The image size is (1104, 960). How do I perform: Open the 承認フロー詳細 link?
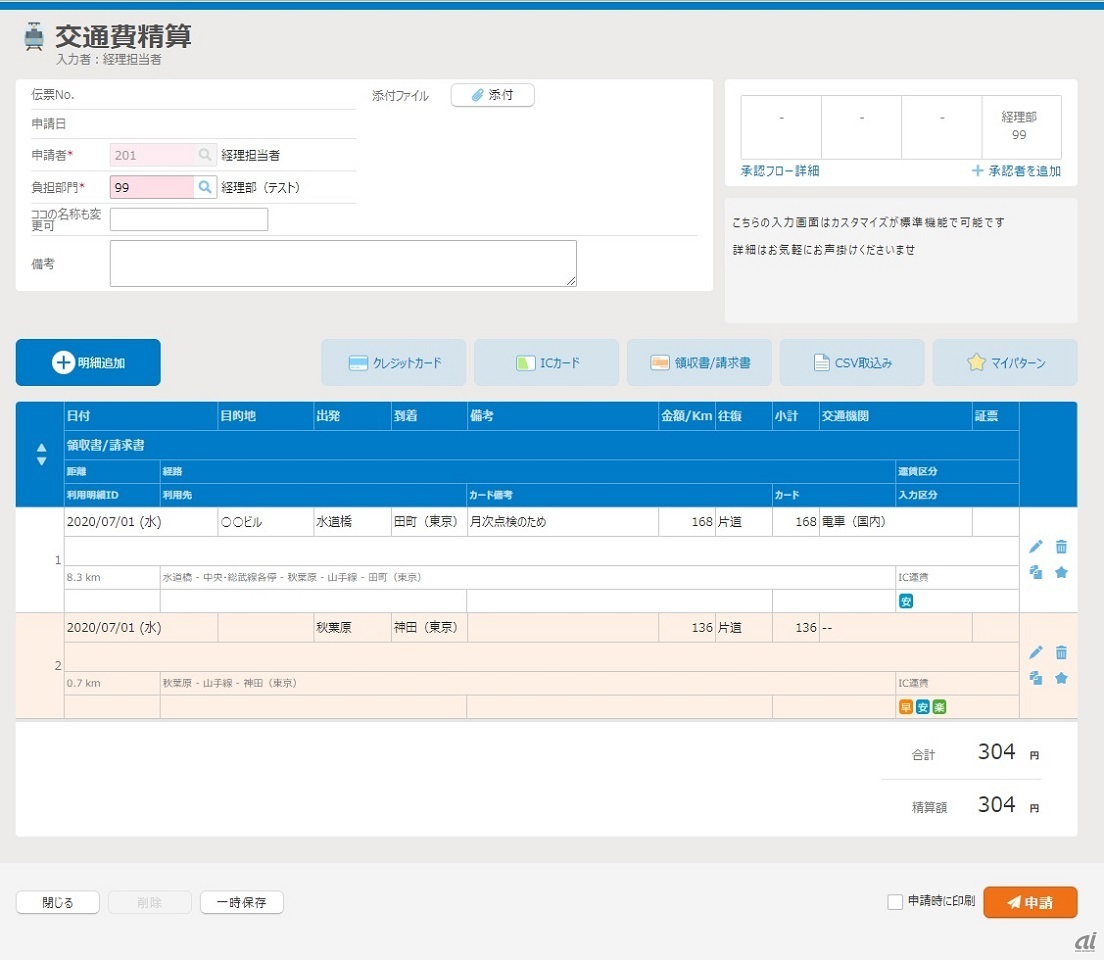pyautogui.click(x=780, y=171)
